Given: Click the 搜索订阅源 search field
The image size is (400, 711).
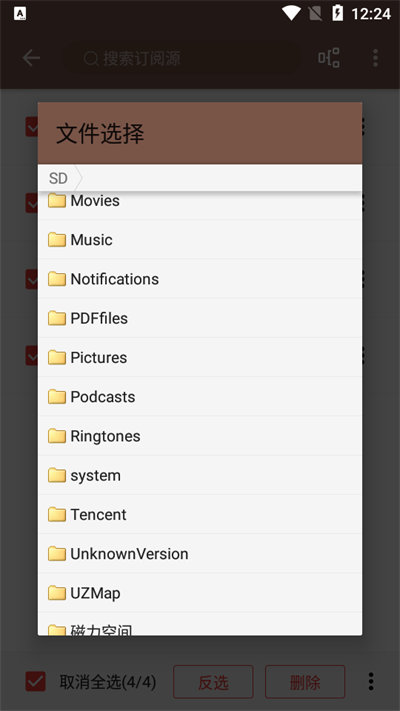Looking at the screenshot, I should (181, 58).
